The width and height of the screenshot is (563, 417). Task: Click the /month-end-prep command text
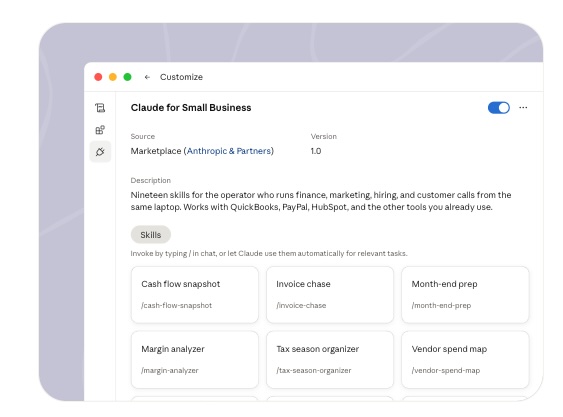pyautogui.click(x=441, y=305)
